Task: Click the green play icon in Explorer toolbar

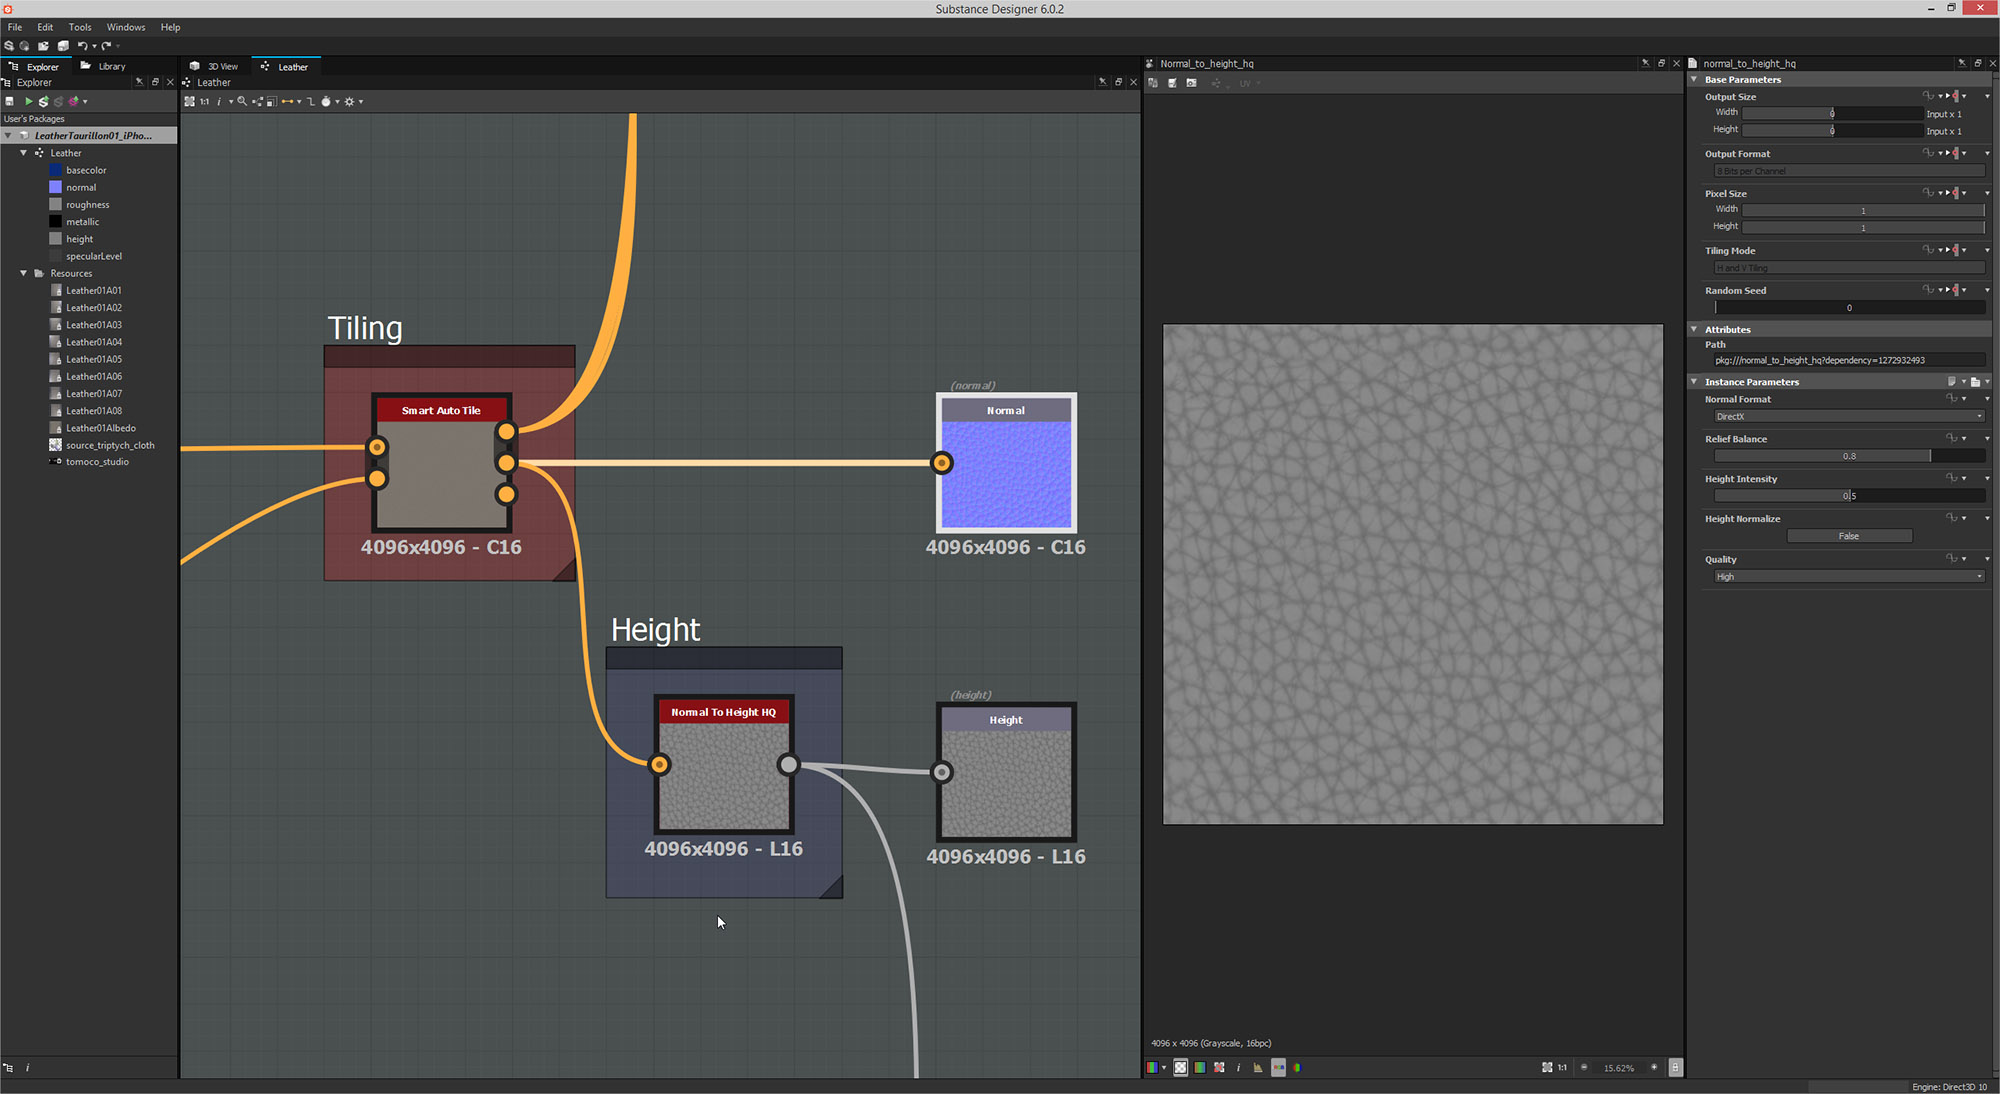Action: click(x=28, y=101)
